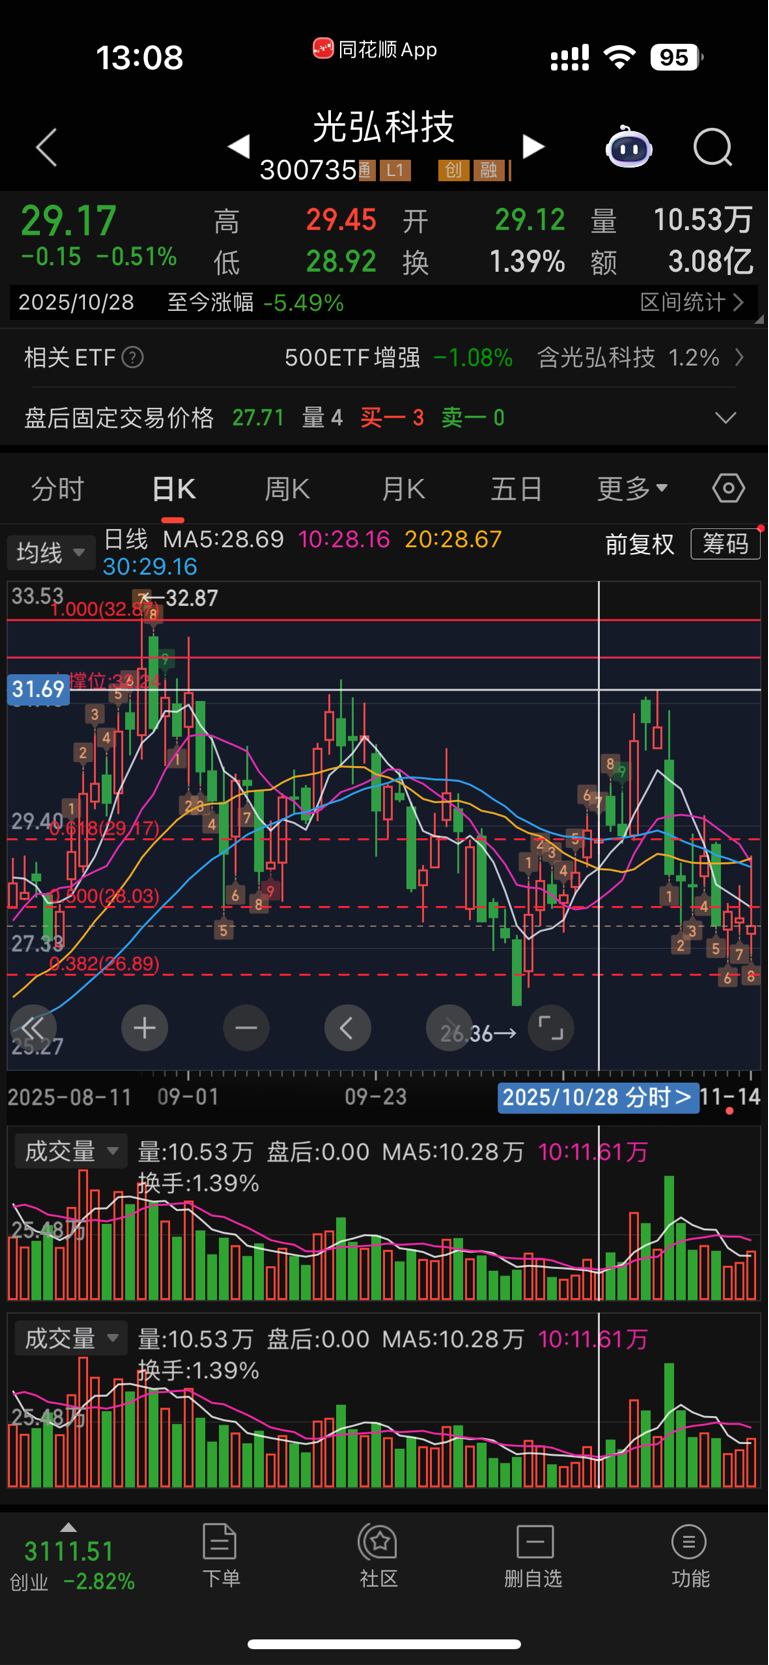769x1665 pixels.
Task: Open 下单 order placement
Action: click(x=220, y=1556)
